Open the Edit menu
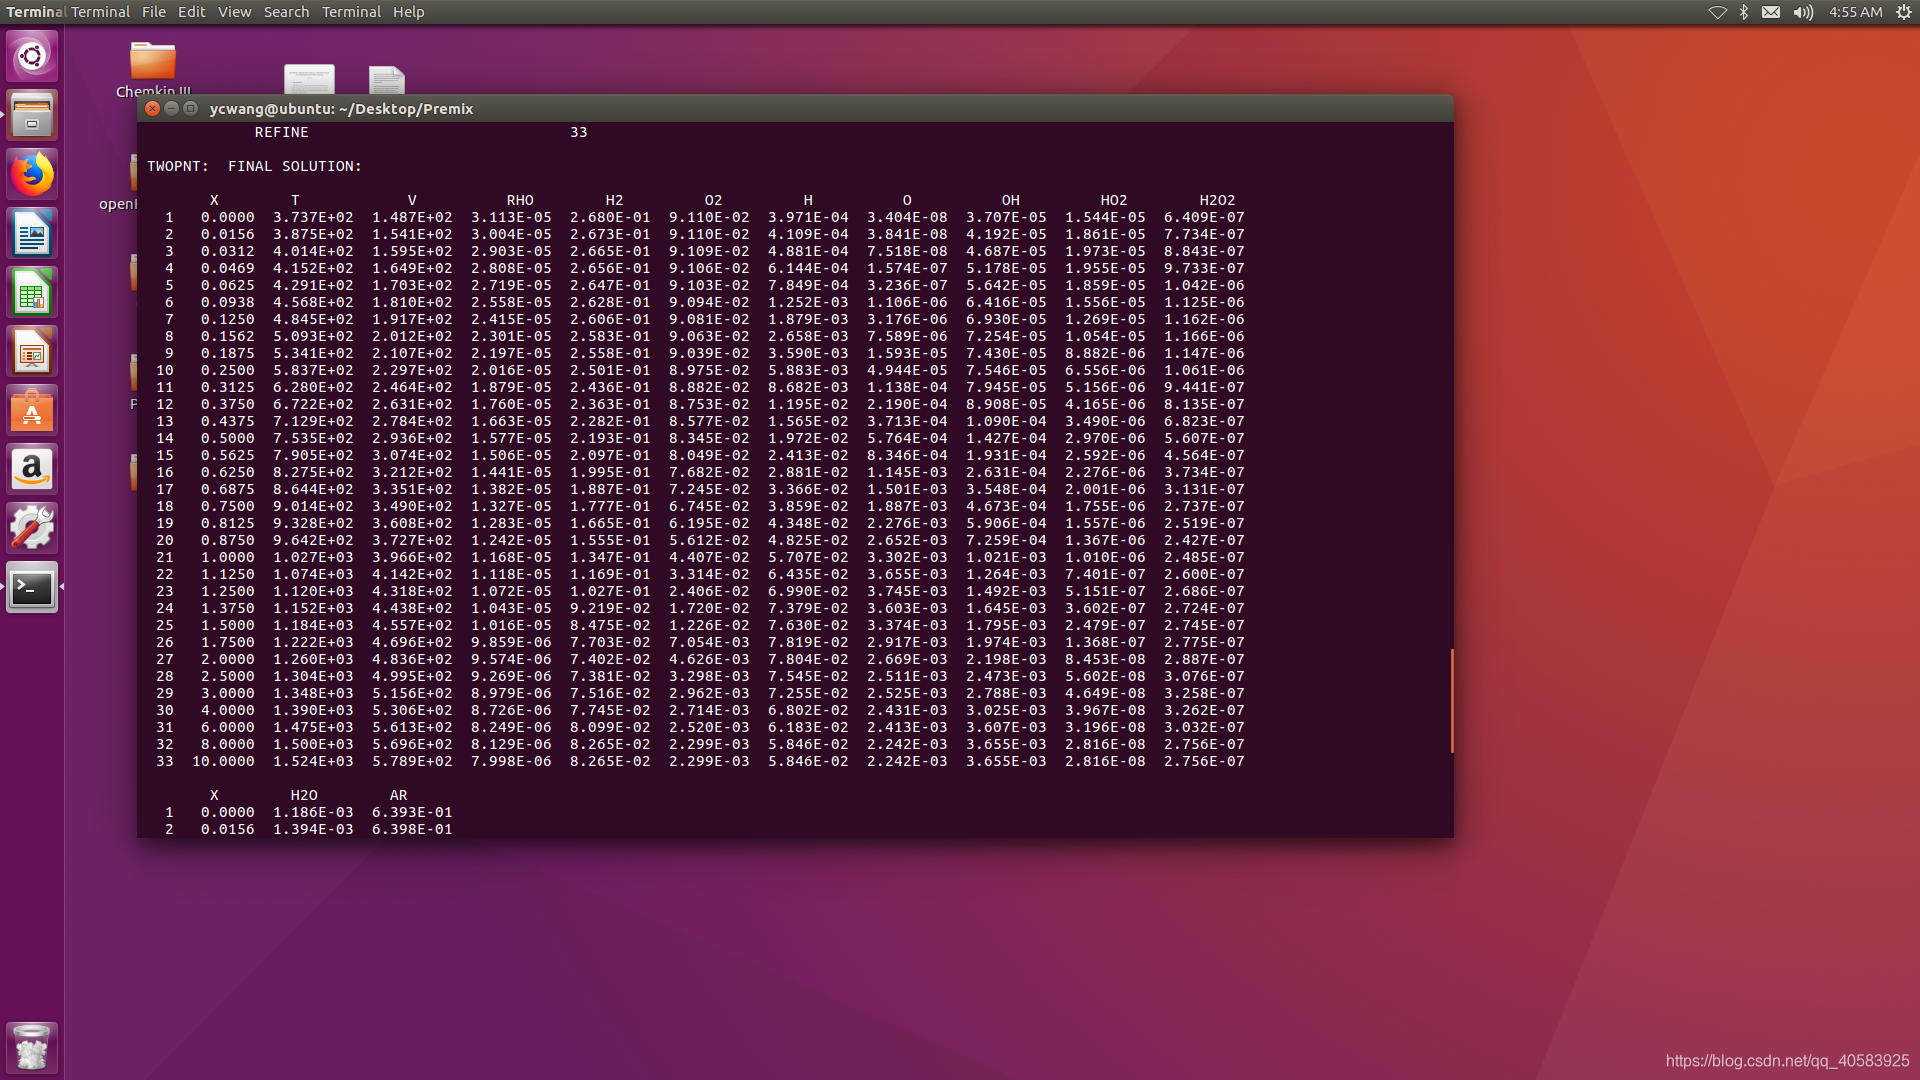 [191, 12]
